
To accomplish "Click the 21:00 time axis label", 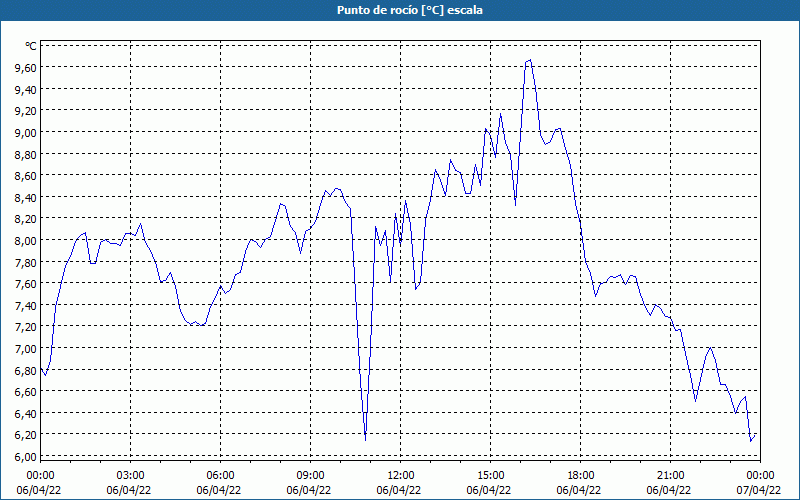I will tap(670, 476).
